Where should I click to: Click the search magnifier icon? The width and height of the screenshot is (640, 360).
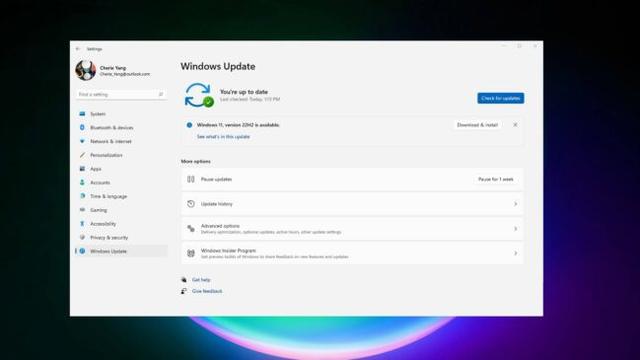(x=160, y=94)
